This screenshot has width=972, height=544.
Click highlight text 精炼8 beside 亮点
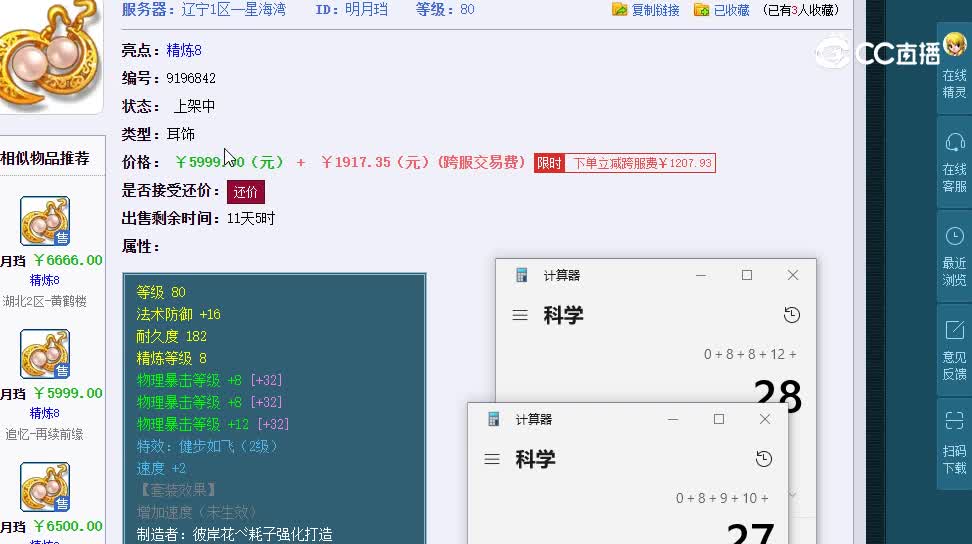[183, 50]
